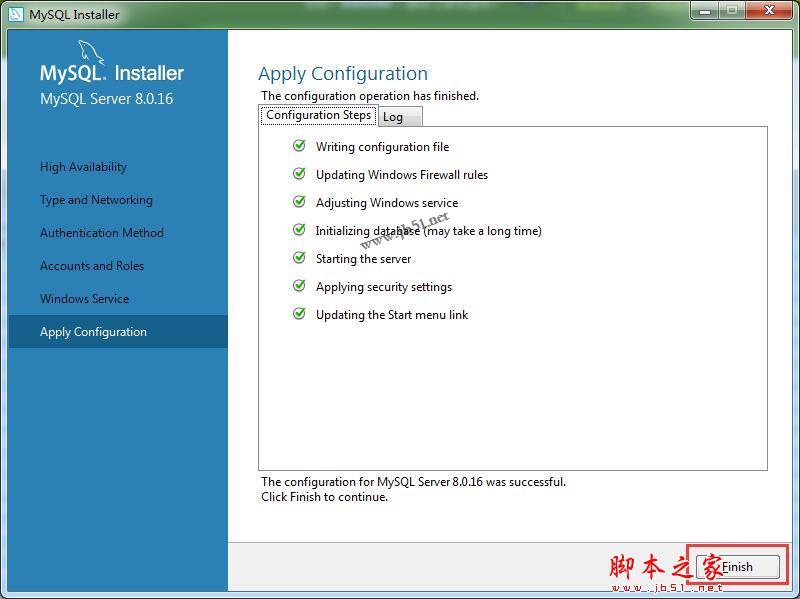Screen dimensions: 800x599
Task: Click the checkmark beside Starting the server
Action: point(299,258)
